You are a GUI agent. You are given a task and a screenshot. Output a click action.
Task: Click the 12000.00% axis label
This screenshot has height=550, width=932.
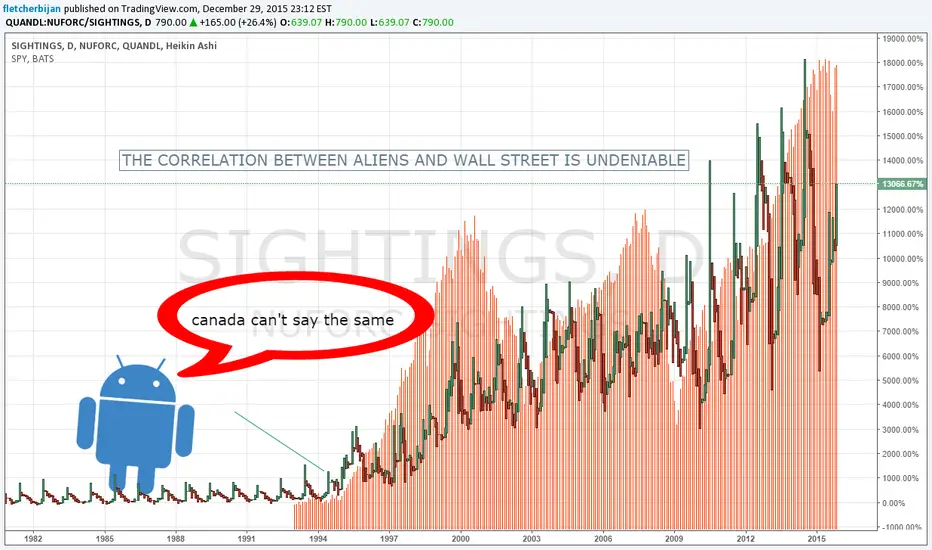coord(902,209)
